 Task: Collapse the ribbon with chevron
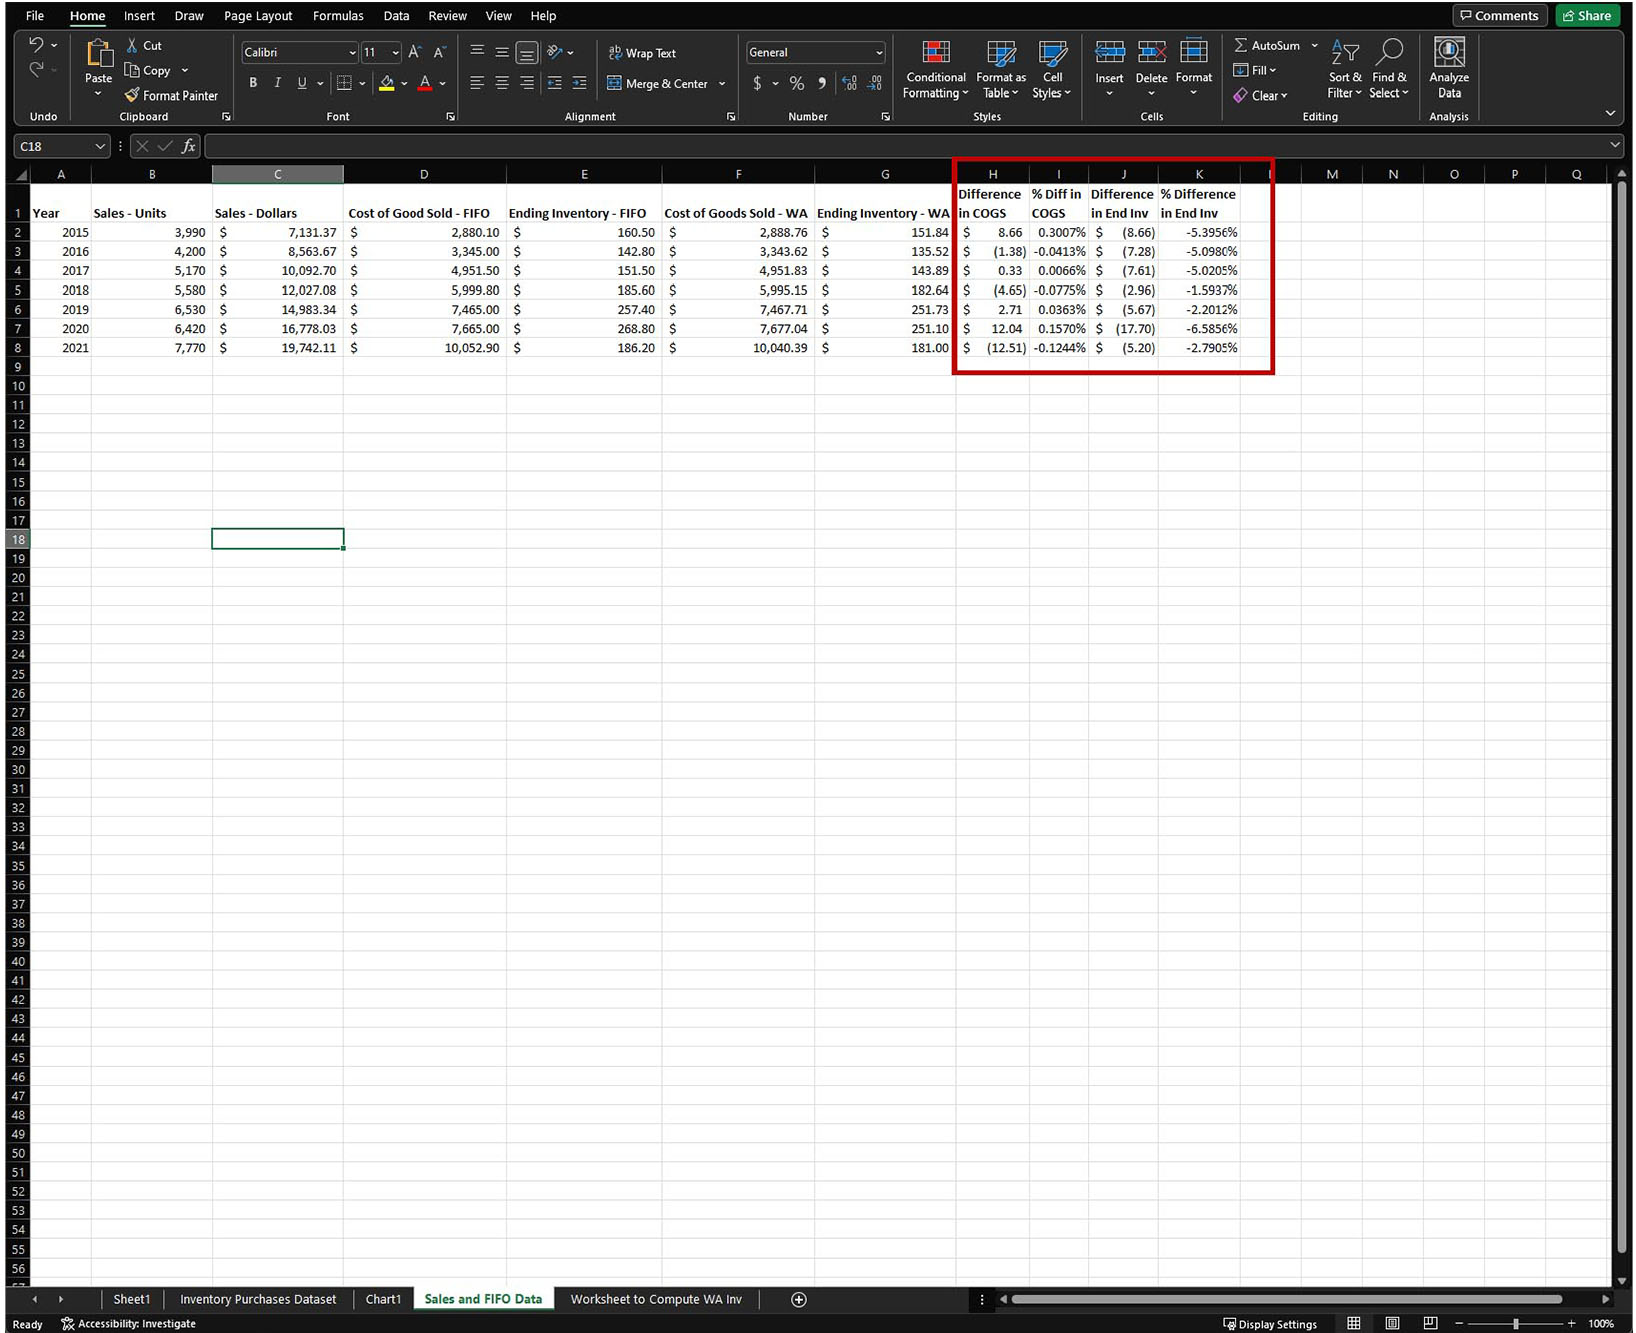(x=1610, y=113)
